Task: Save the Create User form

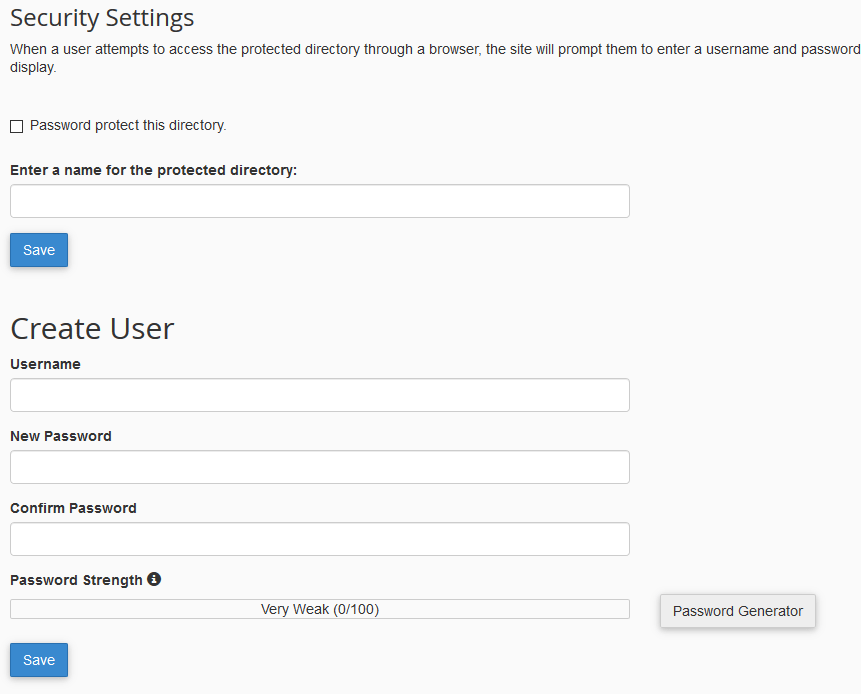Action: point(39,659)
